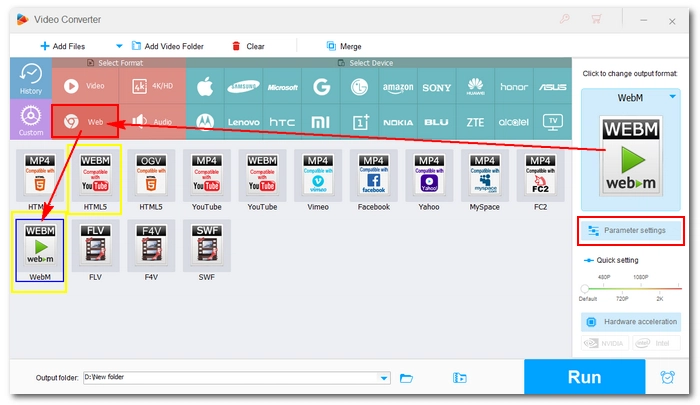Choose the Sony device brand
This screenshot has height=405, width=700.
coord(437,87)
